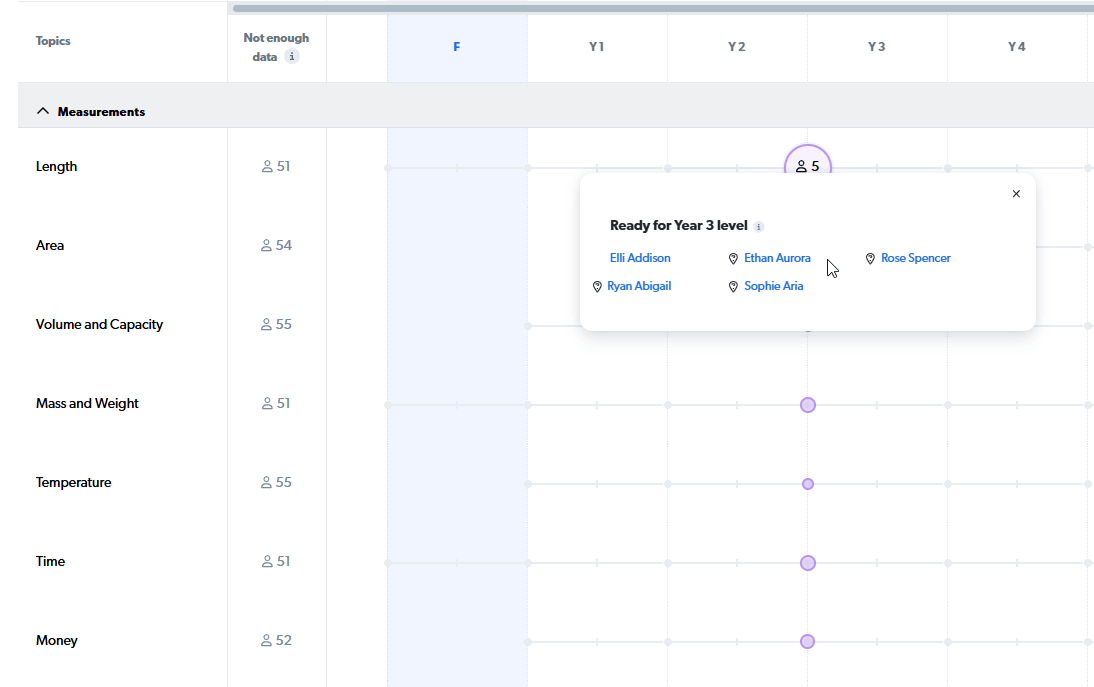Click info icon beside Not enough data
Viewport: 1094px width, 687px height.
click(292, 56)
